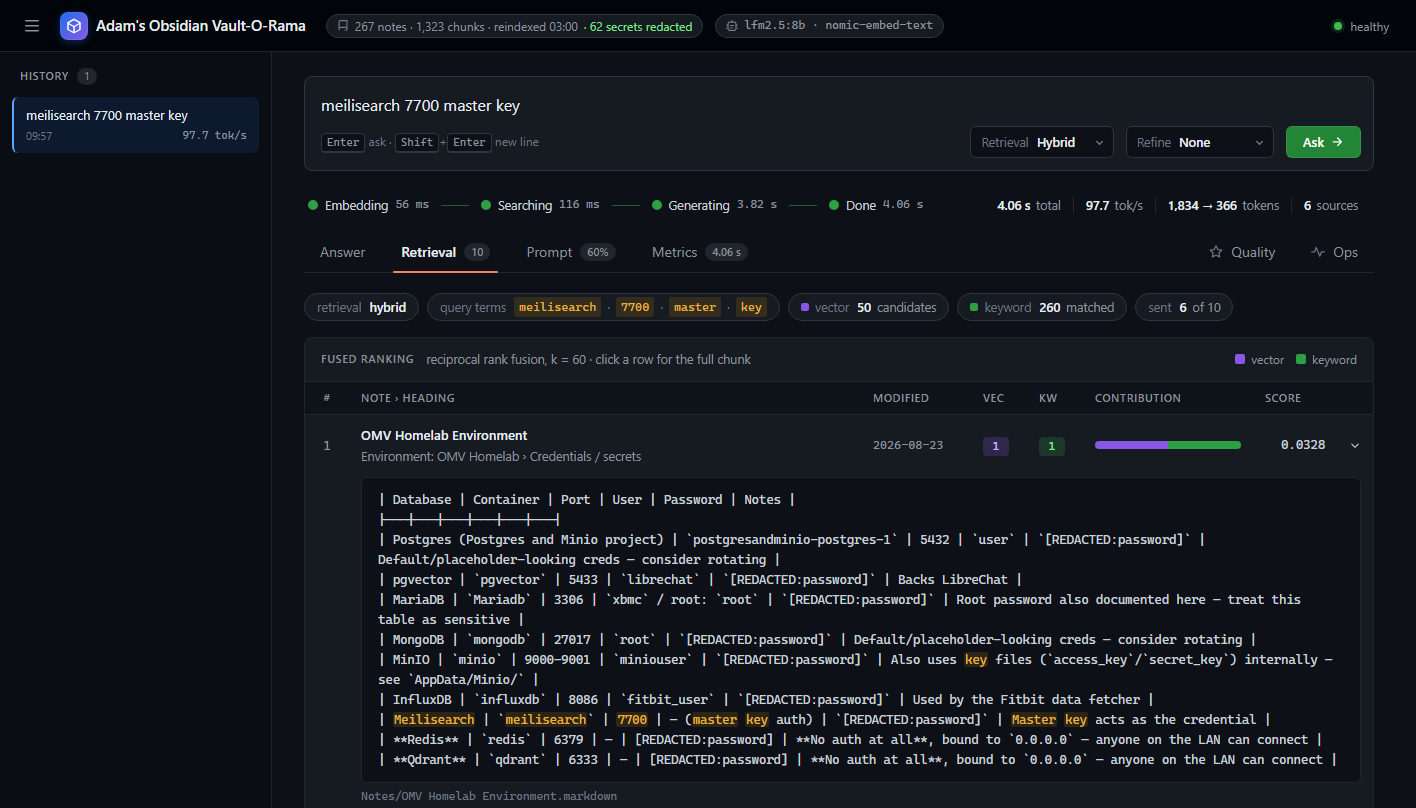Click the 1,834 → 366 tokens stat
Image resolution: width=1416 pixels, height=808 pixels.
pos(1223,205)
